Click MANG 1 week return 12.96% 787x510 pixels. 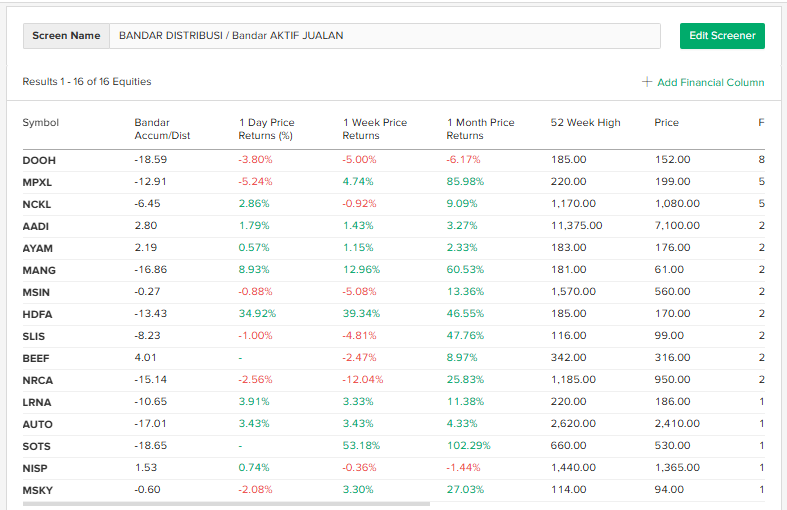pyautogui.click(x=361, y=270)
